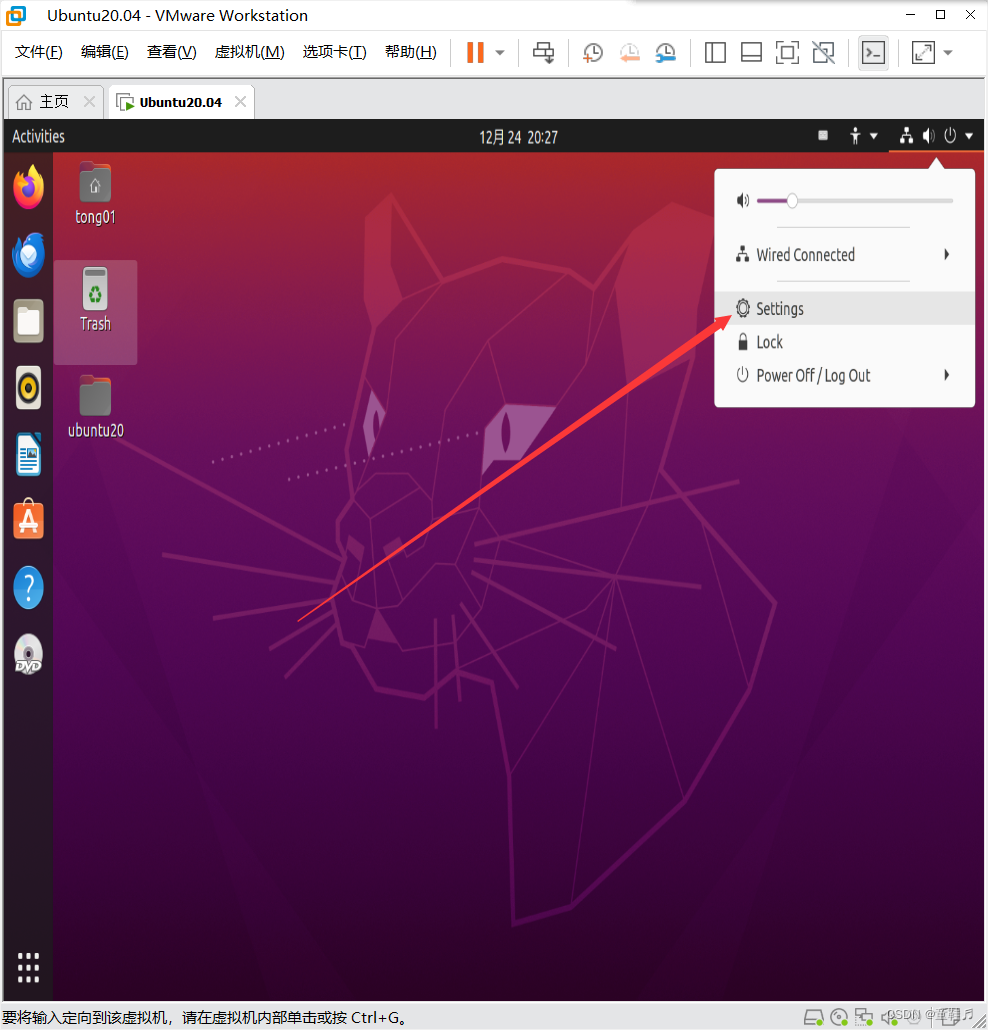This screenshot has width=988, height=1030.
Task: Open the 虚拟机(M) menu
Action: click(x=250, y=52)
